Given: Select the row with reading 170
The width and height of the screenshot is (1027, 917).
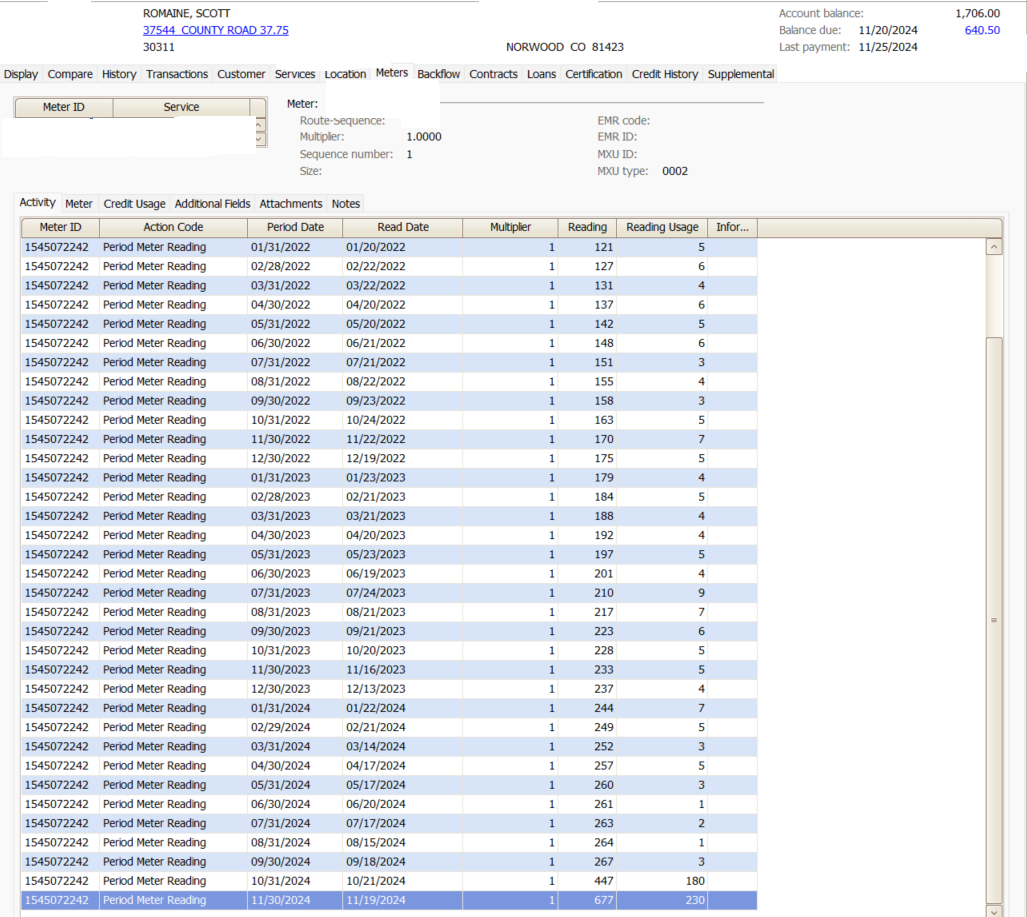Looking at the screenshot, I should pos(389,439).
